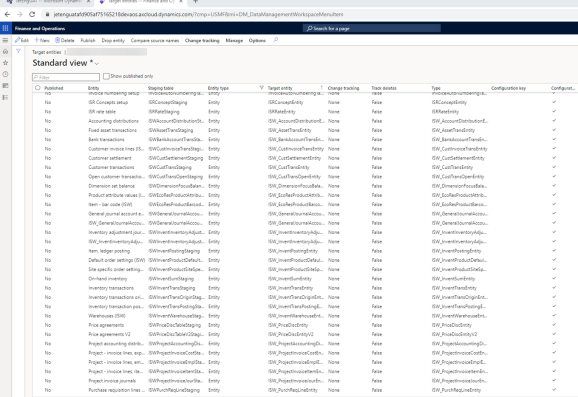Click ISRConceptStaging staging table cell
Screen dimensions: 578x397
click(x=168, y=102)
